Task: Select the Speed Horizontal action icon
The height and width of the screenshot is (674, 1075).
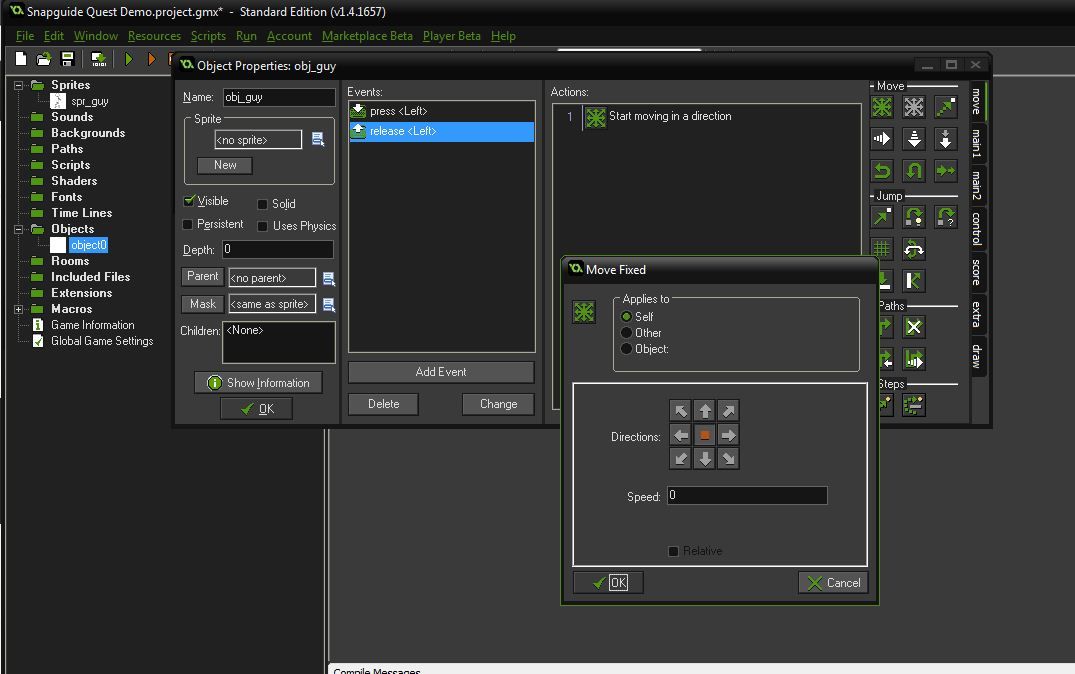Action: 882,139
